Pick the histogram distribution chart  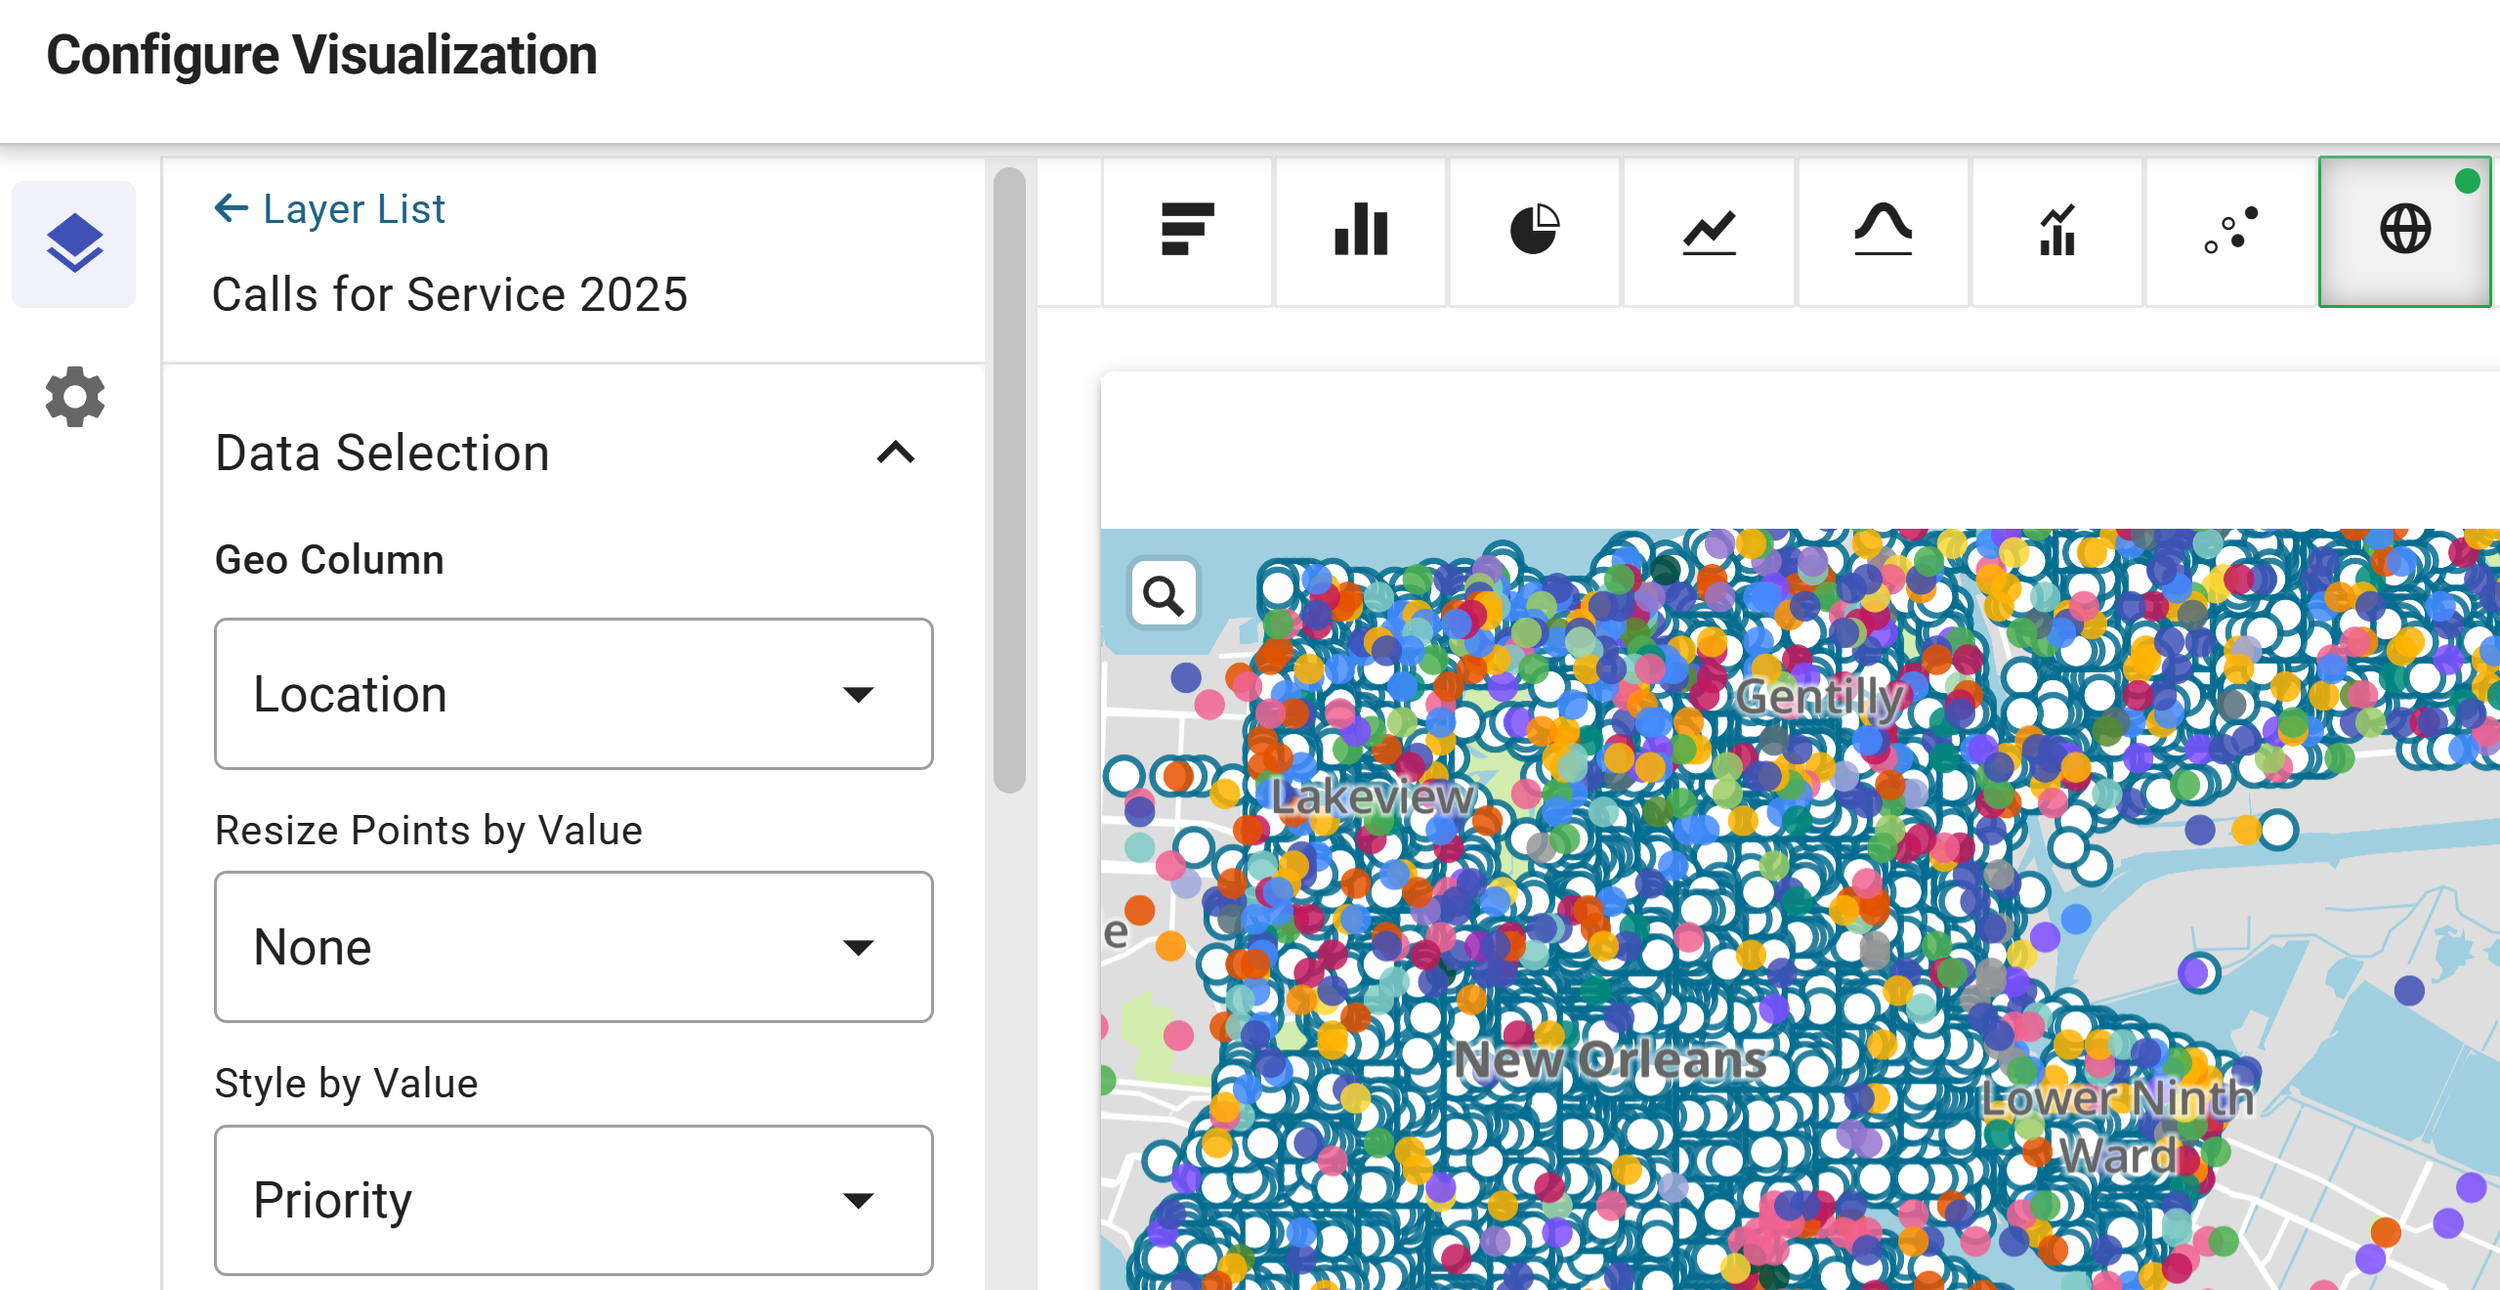1882,230
